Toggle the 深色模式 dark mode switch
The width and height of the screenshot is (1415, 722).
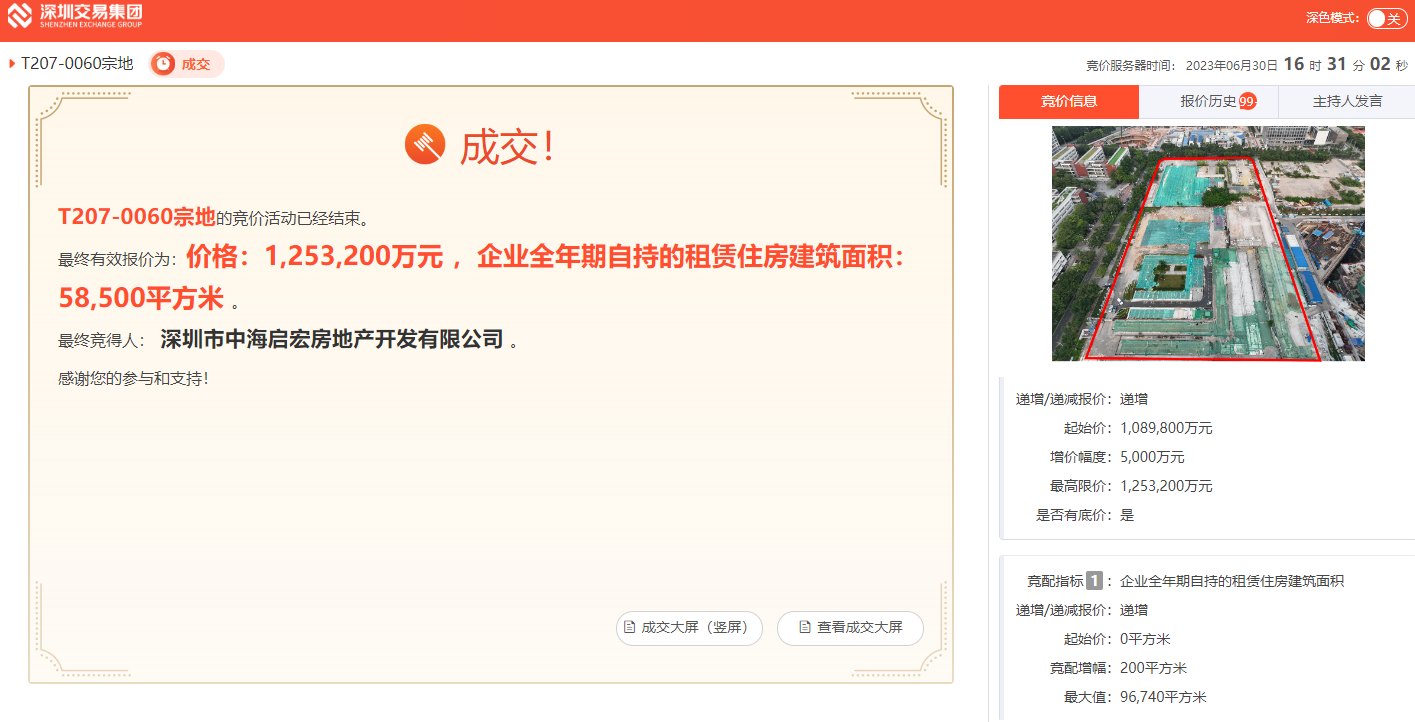click(x=1387, y=18)
